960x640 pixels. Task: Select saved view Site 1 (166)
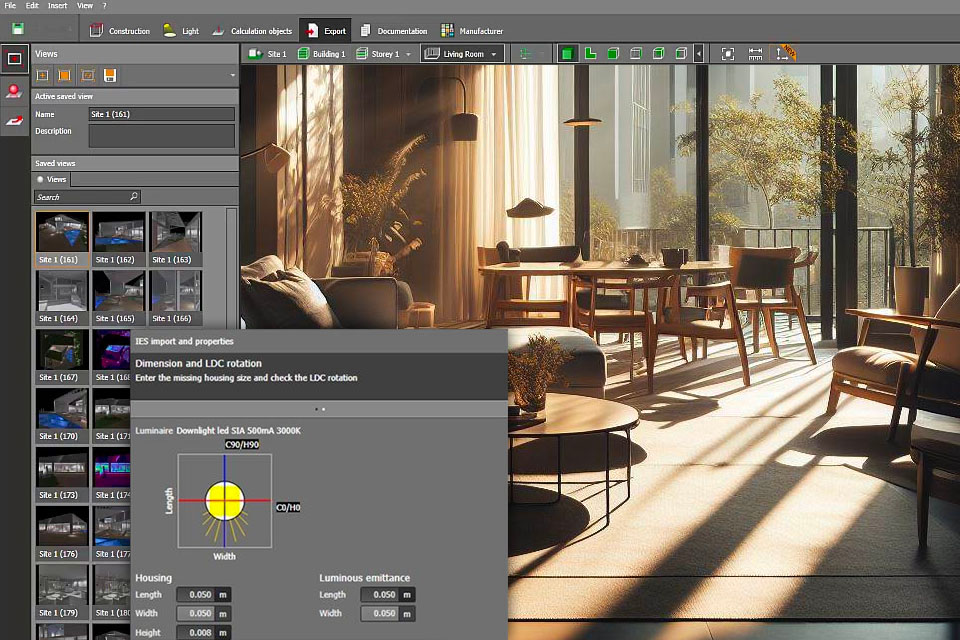point(175,298)
